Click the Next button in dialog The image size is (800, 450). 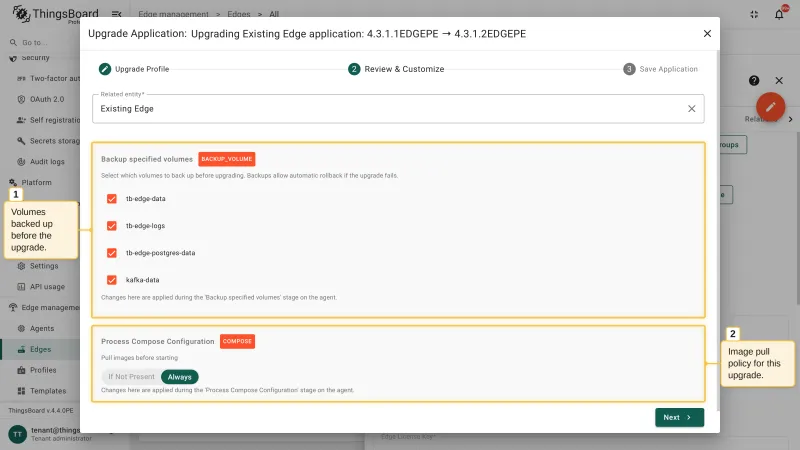[679, 417]
